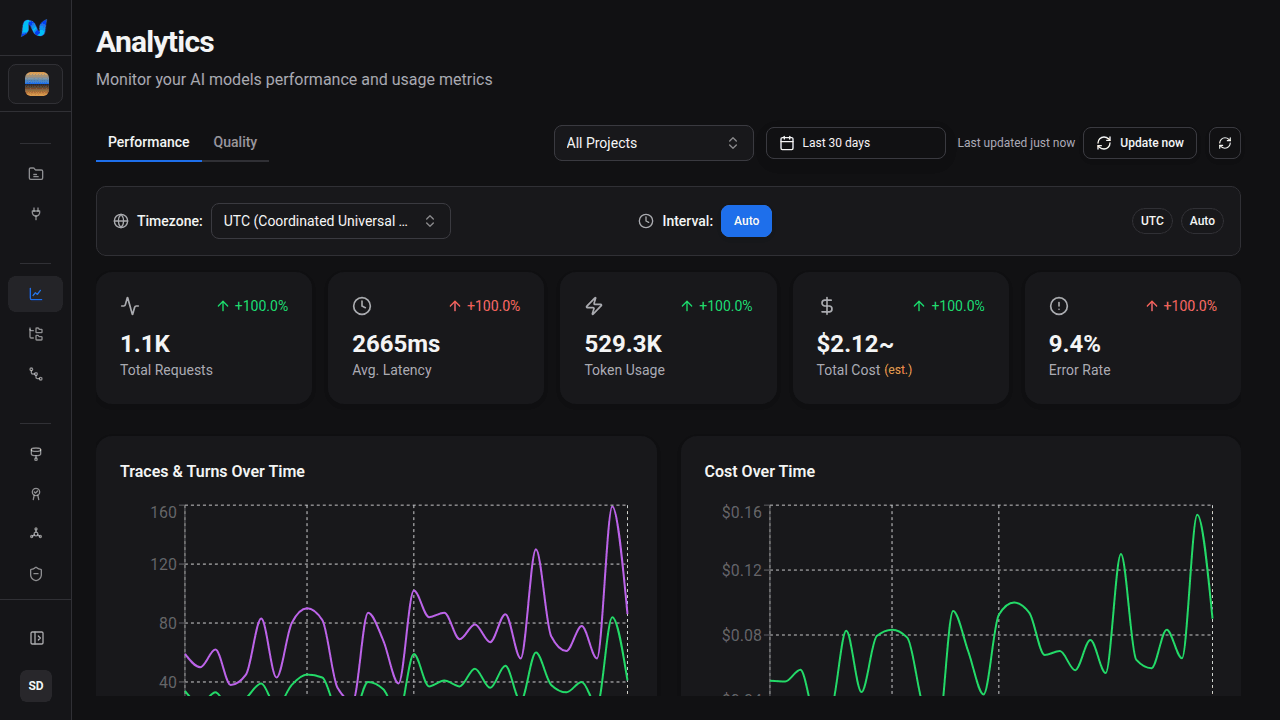Click the clock icon on Avg. Latency card
This screenshot has width=1280, height=720.
tap(362, 306)
